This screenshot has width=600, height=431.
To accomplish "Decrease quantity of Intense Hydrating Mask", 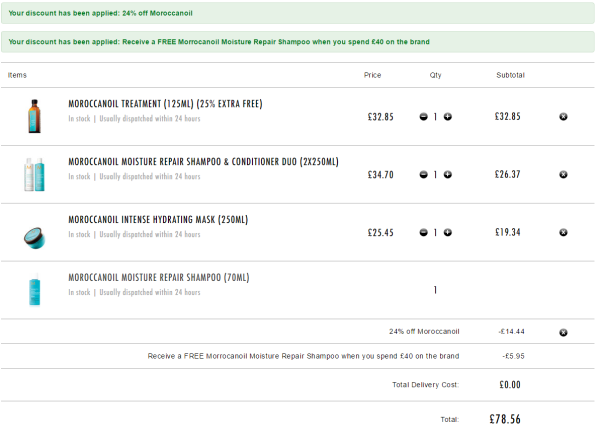I will pos(423,232).
